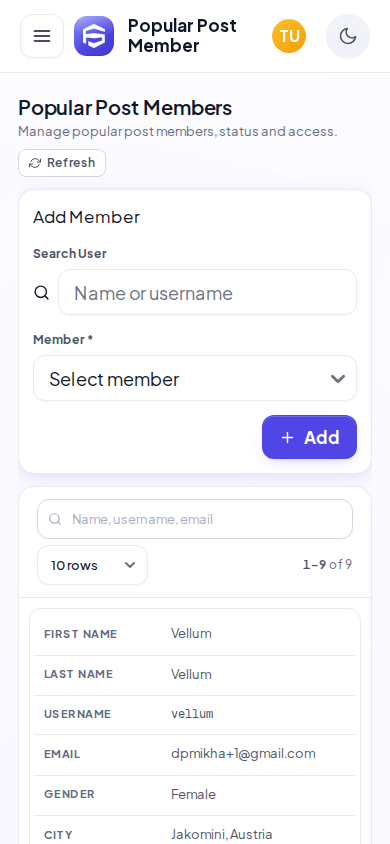The width and height of the screenshot is (390, 844).
Task: Click the Add member button
Action: pyautogui.click(x=309, y=437)
